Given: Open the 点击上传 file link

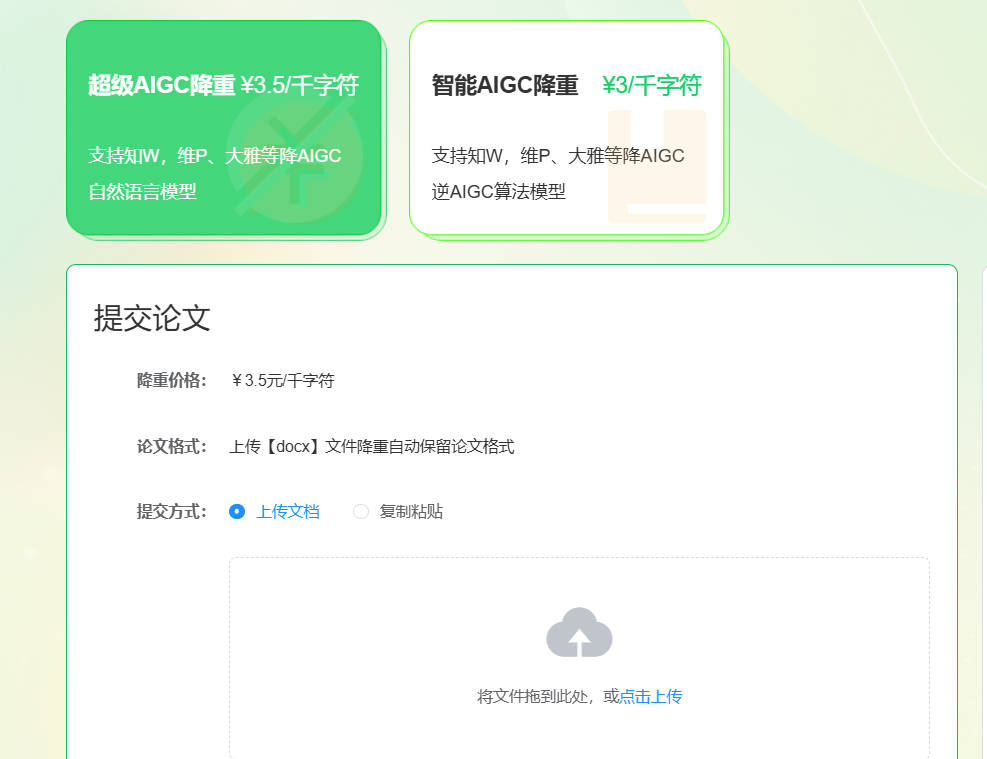Looking at the screenshot, I should click(651, 697).
